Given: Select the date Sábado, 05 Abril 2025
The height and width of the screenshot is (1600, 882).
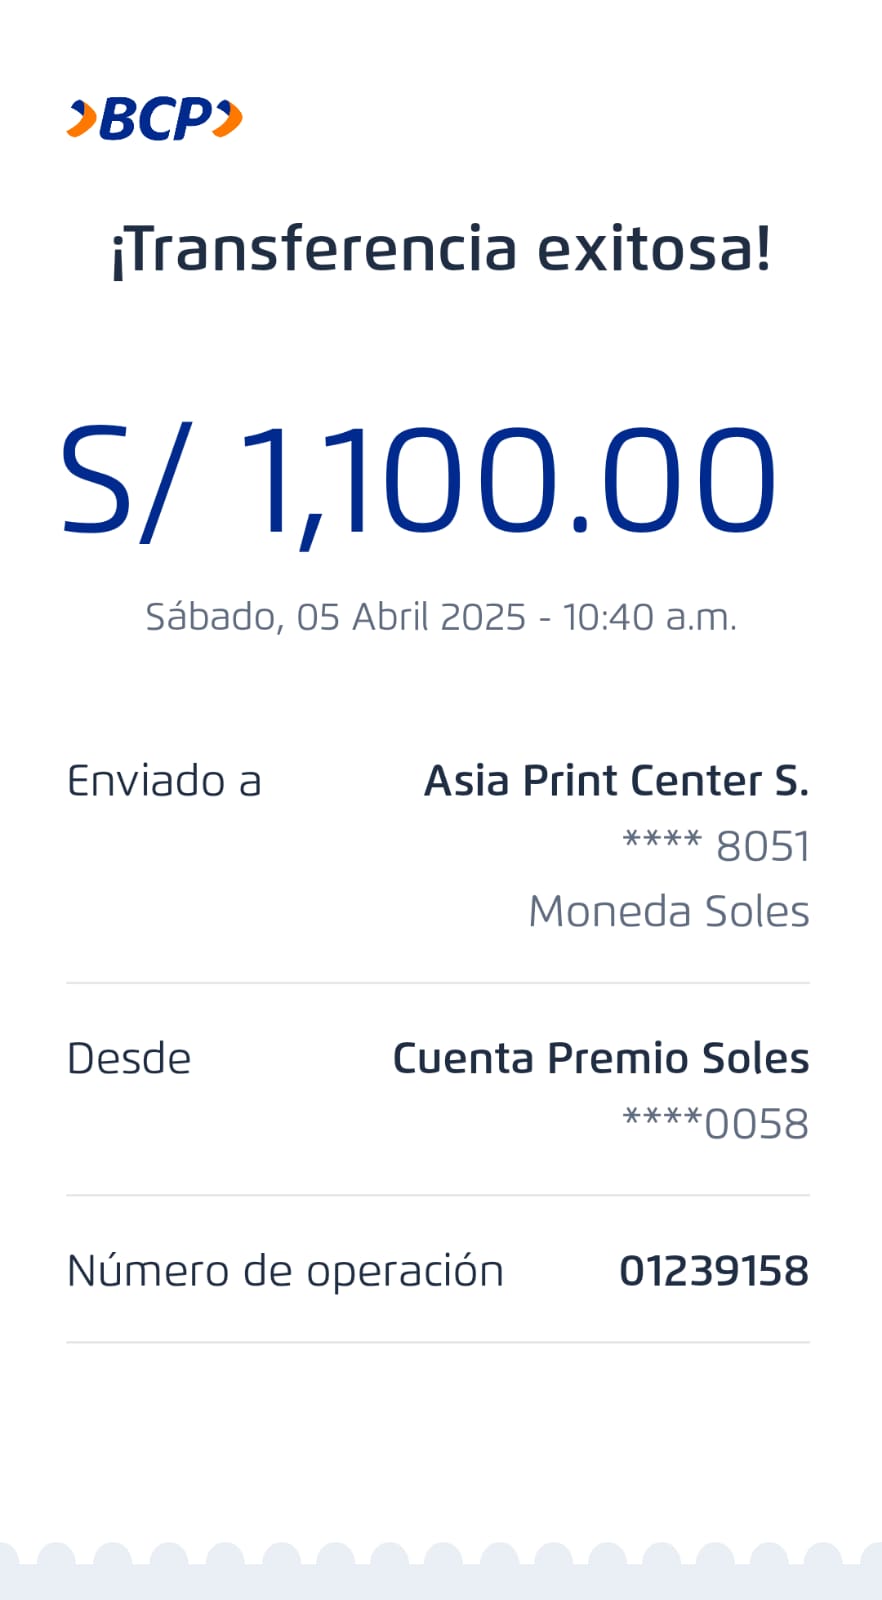Looking at the screenshot, I should coord(335,617).
